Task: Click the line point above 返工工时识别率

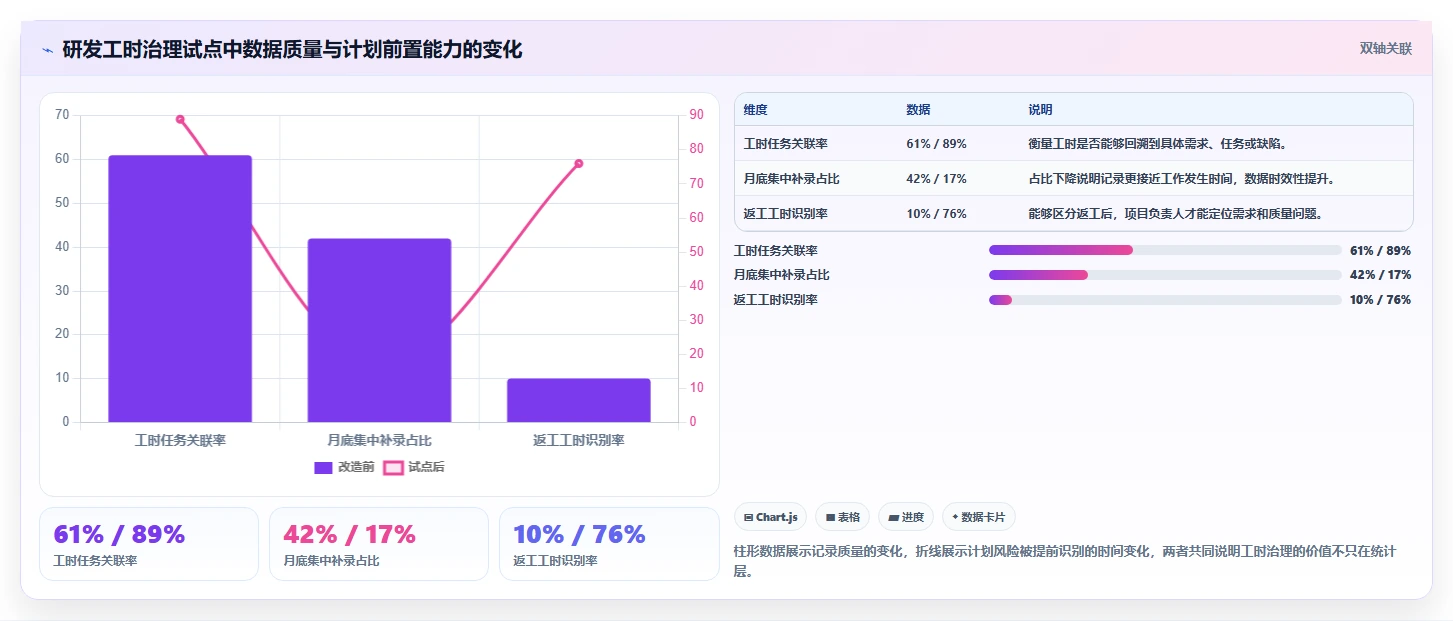Action: tap(578, 163)
